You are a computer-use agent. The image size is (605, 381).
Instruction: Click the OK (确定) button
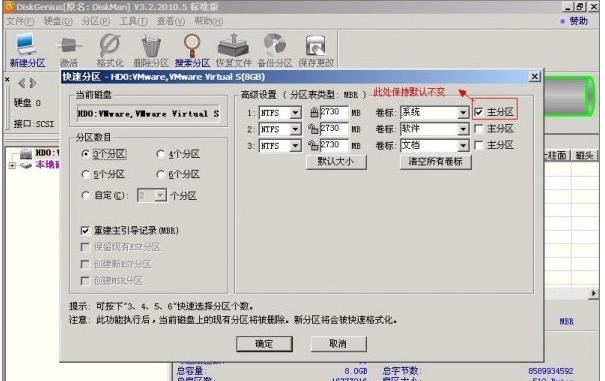pos(264,344)
